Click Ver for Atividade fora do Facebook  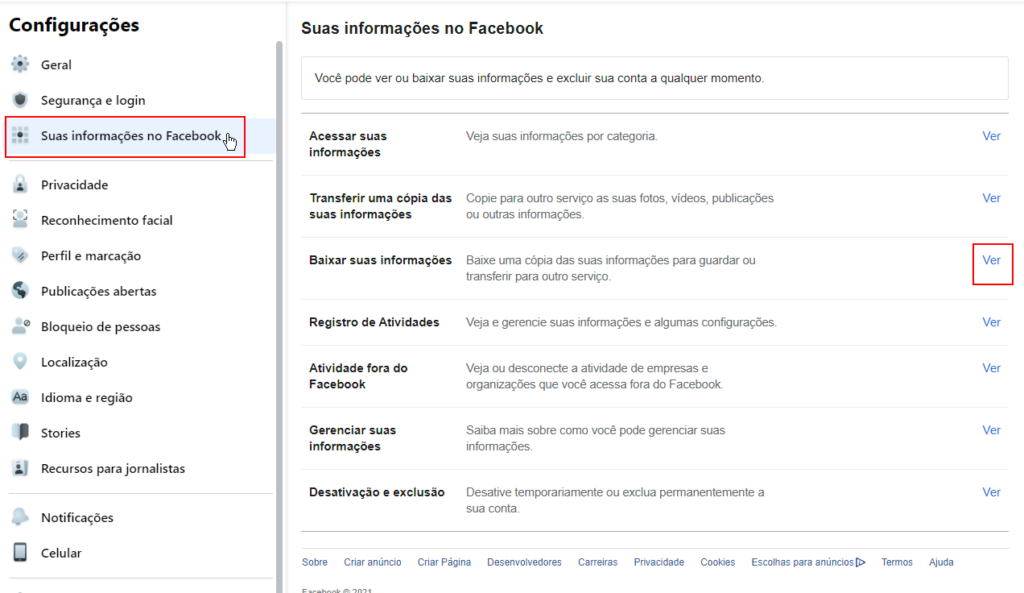[x=991, y=368]
